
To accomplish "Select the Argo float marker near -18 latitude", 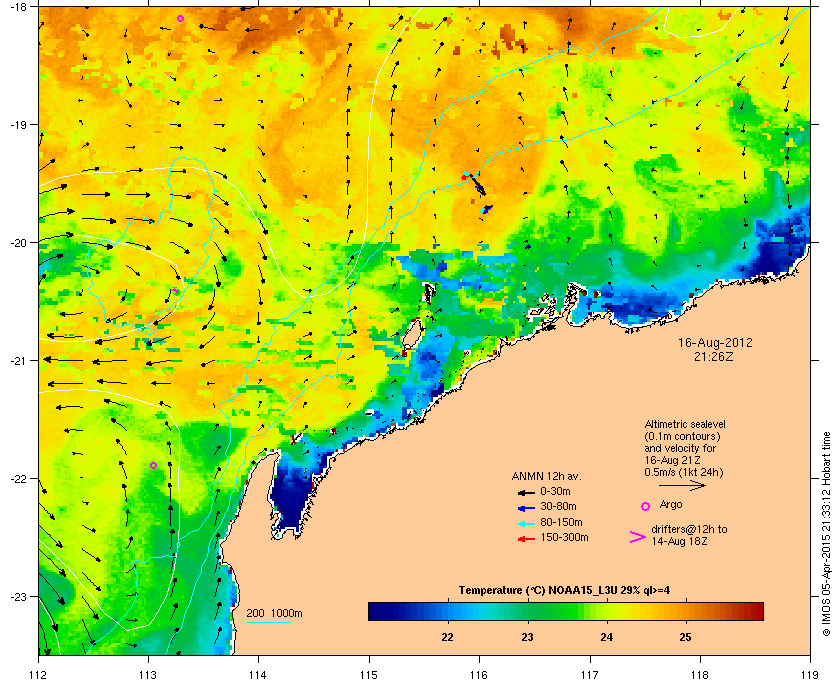I will pyautogui.click(x=181, y=19).
